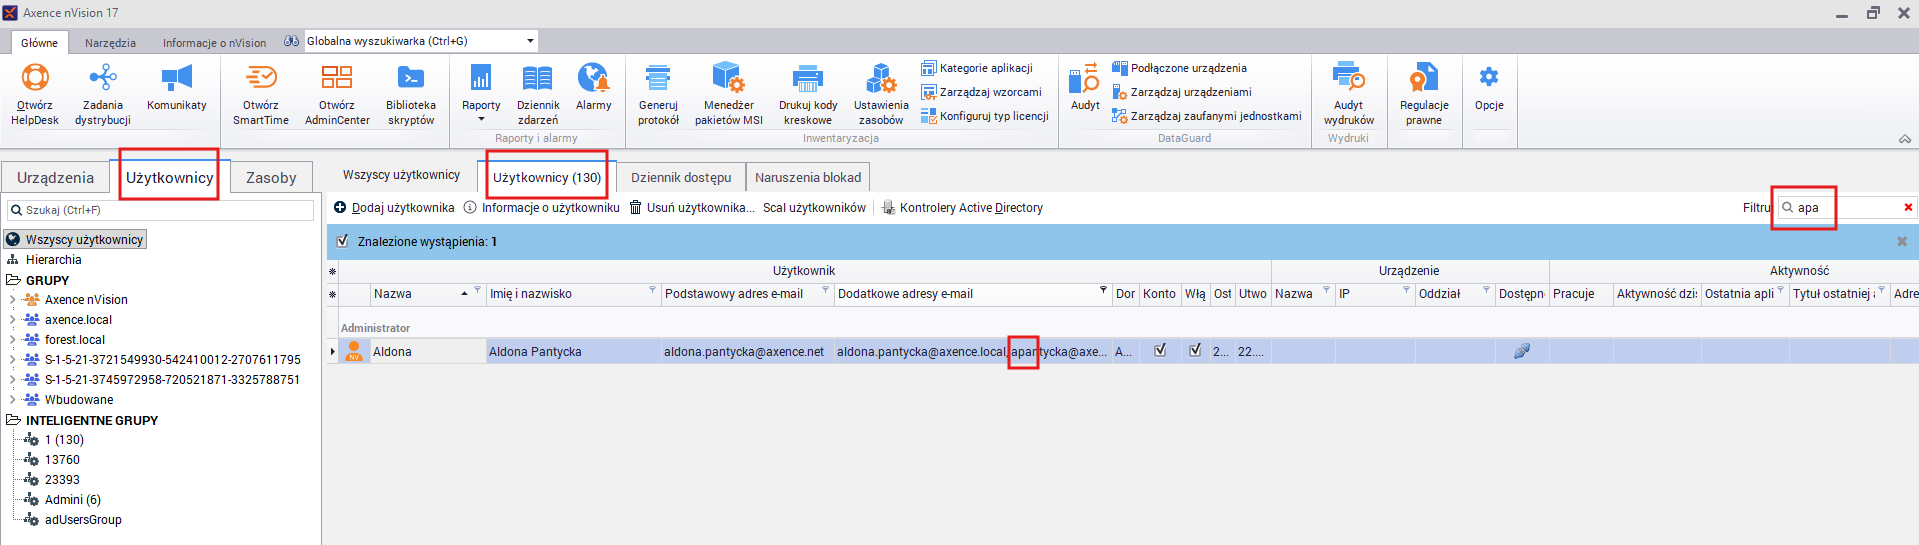1919x545 pixels.
Task: Switch to the Główne ribbon tab
Action: coord(39,43)
